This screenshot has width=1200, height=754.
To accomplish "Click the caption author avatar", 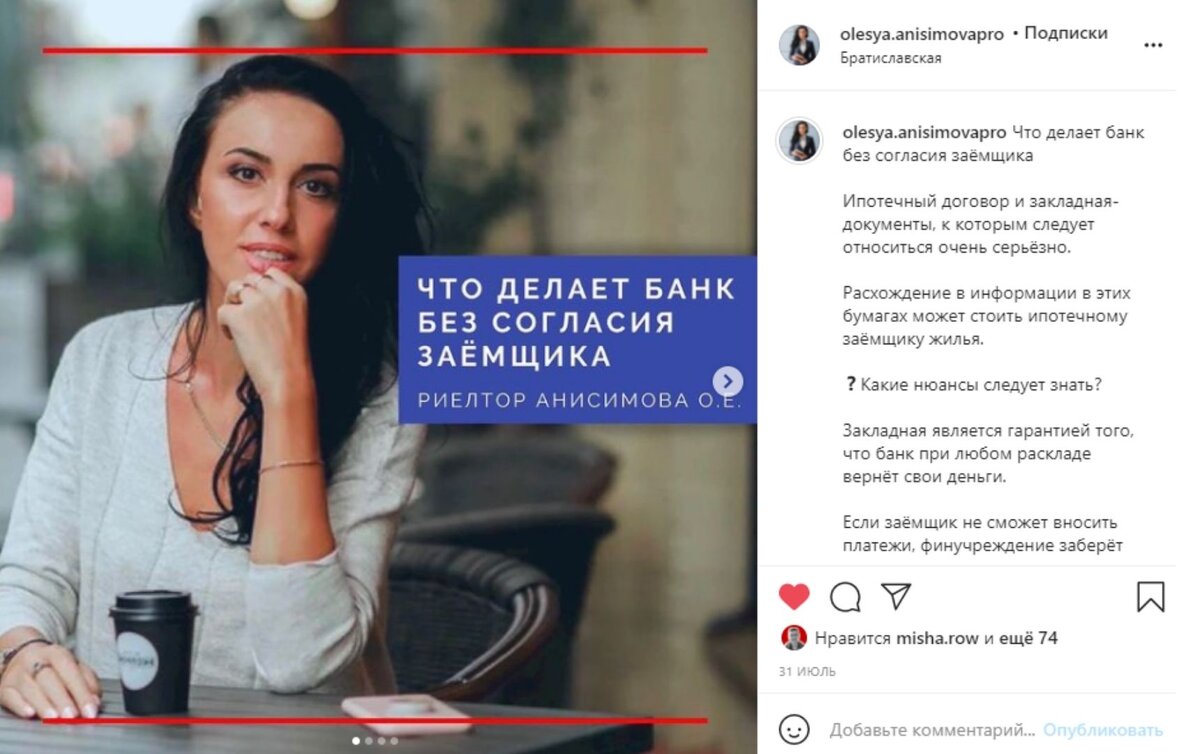I will pyautogui.click(x=799, y=141).
